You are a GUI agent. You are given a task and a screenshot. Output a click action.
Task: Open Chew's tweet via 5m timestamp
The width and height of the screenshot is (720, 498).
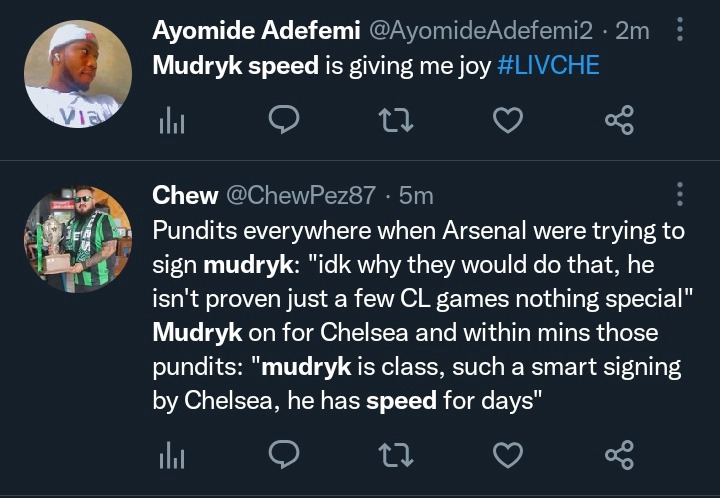[416, 195]
